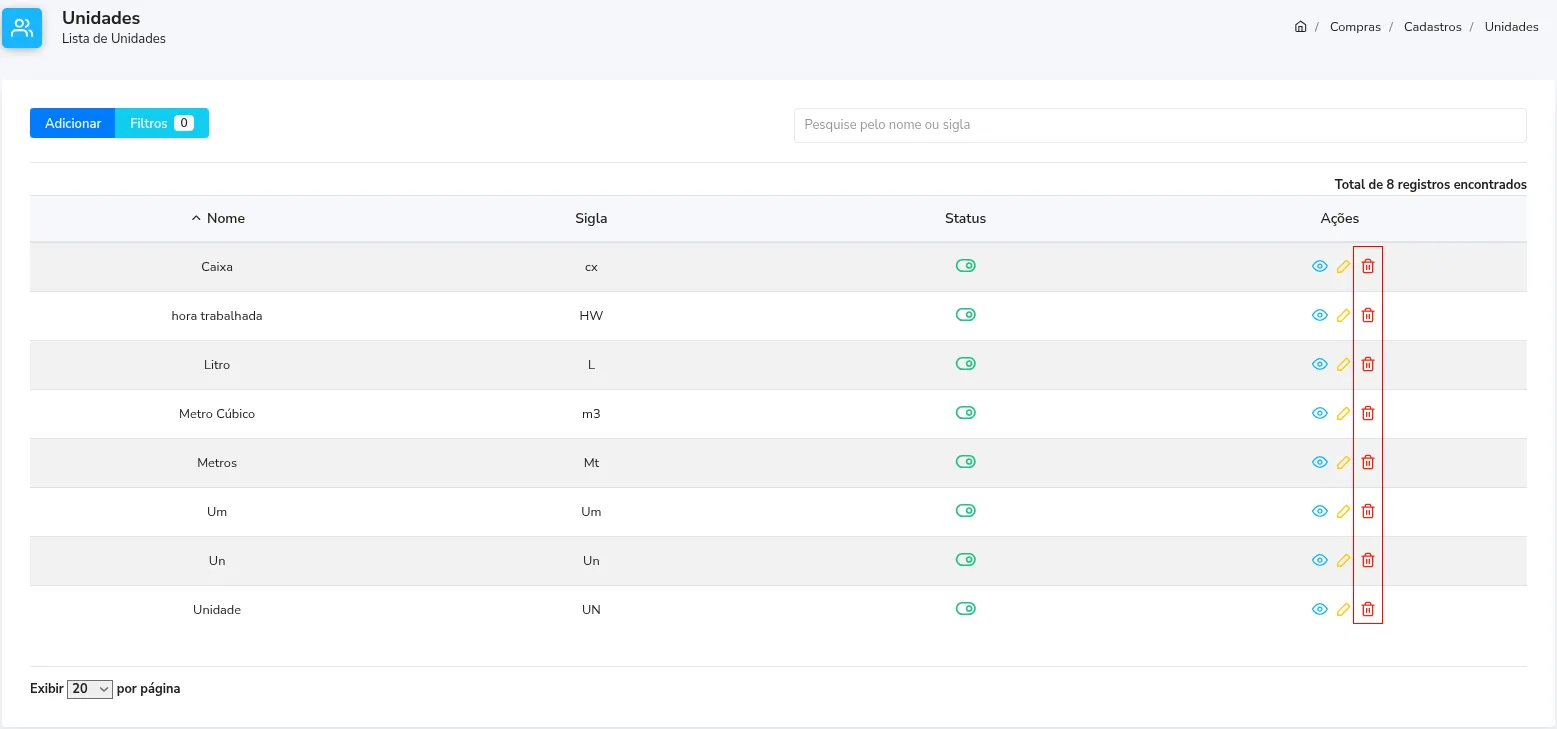
Task: Open the Exibir per-page dropdown
Action: click(x=90, y=689)
